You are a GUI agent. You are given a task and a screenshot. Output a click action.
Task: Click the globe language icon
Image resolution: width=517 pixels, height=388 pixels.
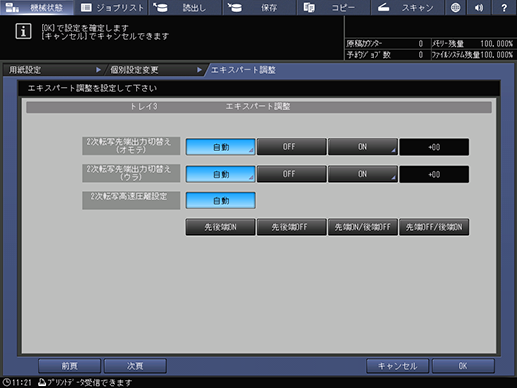(x=455, y=7)
